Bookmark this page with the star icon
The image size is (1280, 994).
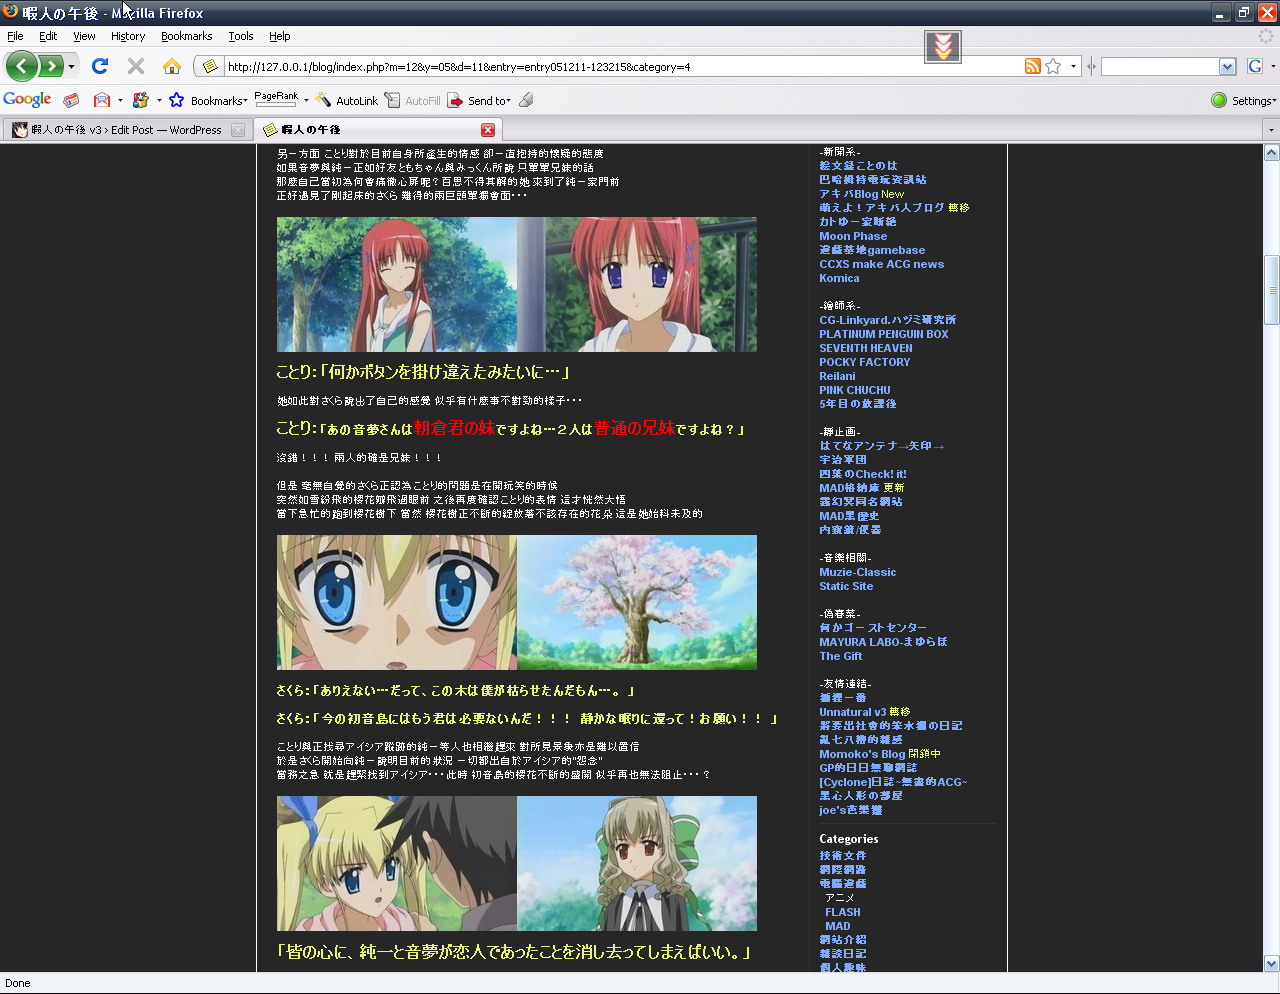[x=1053, y=67]
